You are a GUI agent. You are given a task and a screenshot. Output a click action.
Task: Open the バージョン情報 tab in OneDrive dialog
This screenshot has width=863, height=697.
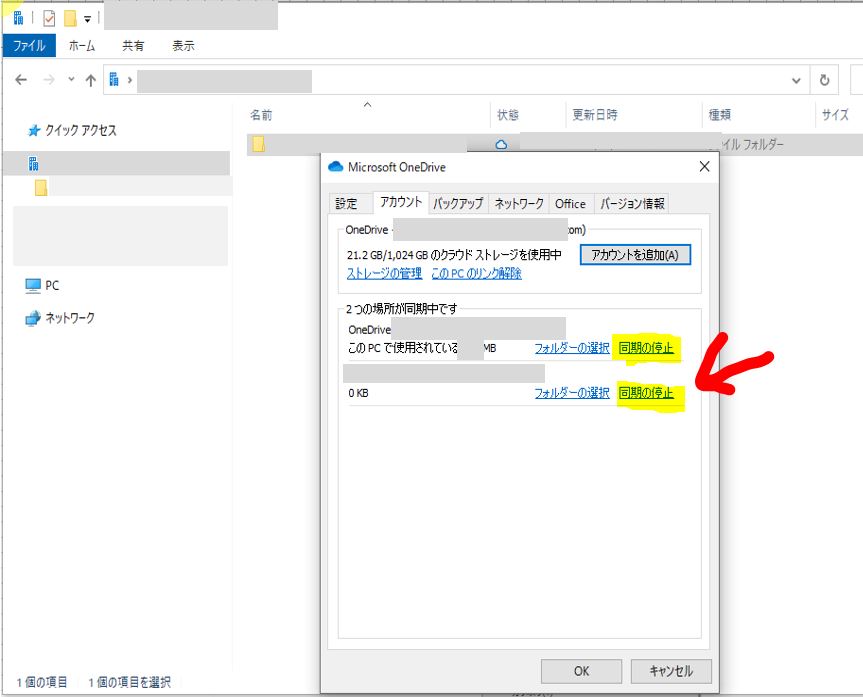point(632,204)
